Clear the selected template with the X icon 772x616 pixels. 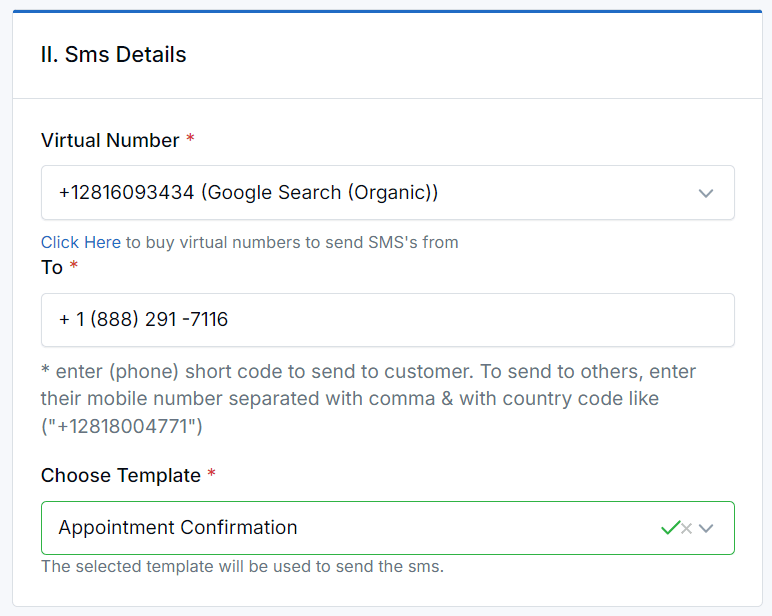click(x=686, y=528)
